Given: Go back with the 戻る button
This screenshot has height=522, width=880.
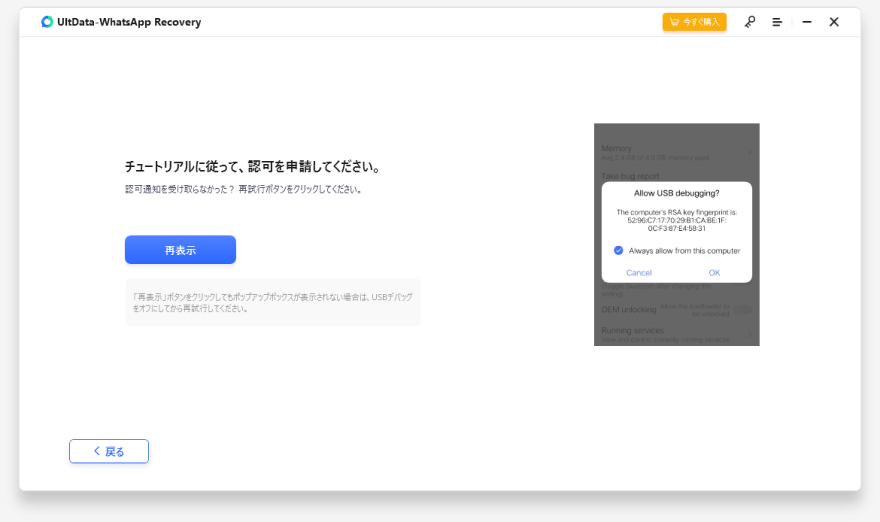Looking at the screenshot, I should click(109, 451).
